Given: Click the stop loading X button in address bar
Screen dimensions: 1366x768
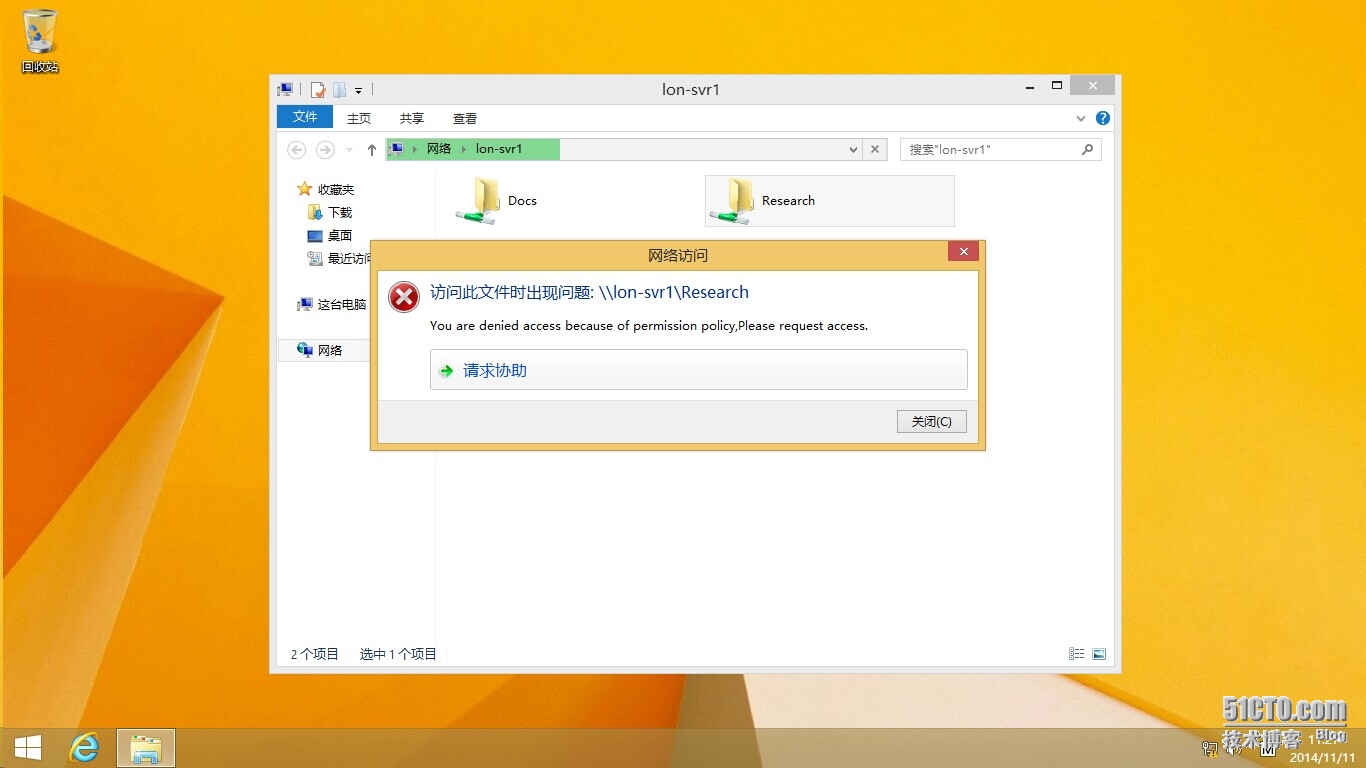Looking at the screenshot, I should 875,149.
